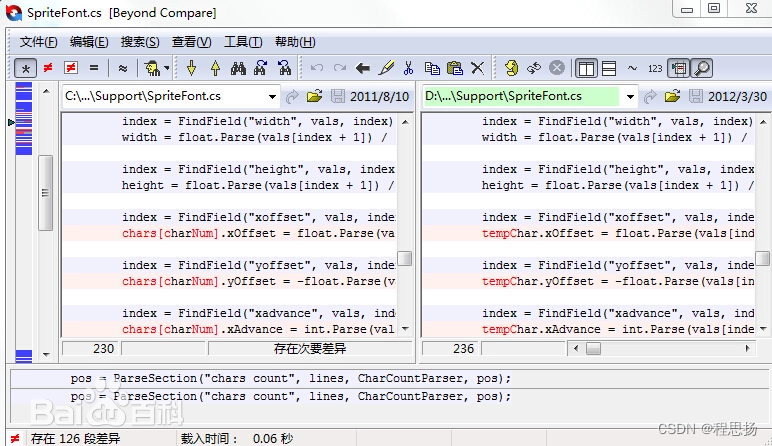772x446 pixels.
Task: Click the Find Next binoculars icon
Action: 261,68
